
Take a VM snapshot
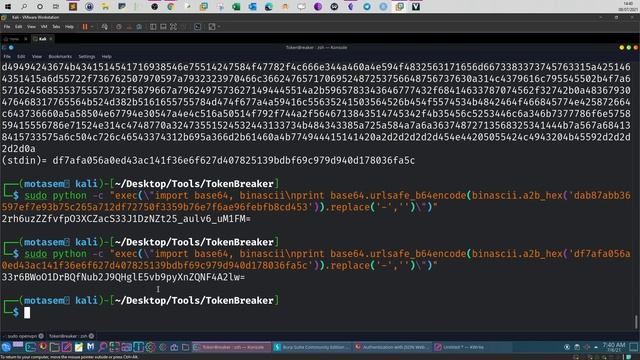click(x=119, y=27)
